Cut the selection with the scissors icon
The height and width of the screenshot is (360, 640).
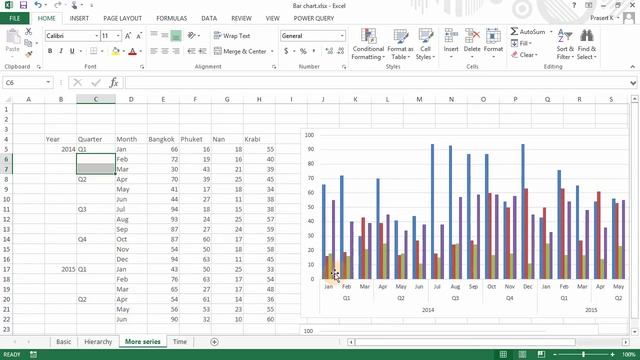click(28, 32)
